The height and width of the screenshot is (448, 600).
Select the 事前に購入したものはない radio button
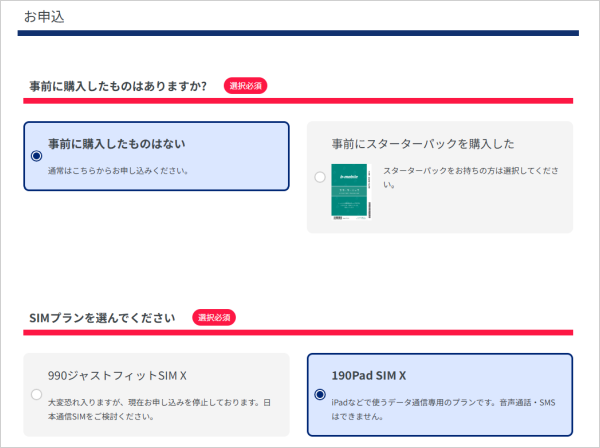36,156
